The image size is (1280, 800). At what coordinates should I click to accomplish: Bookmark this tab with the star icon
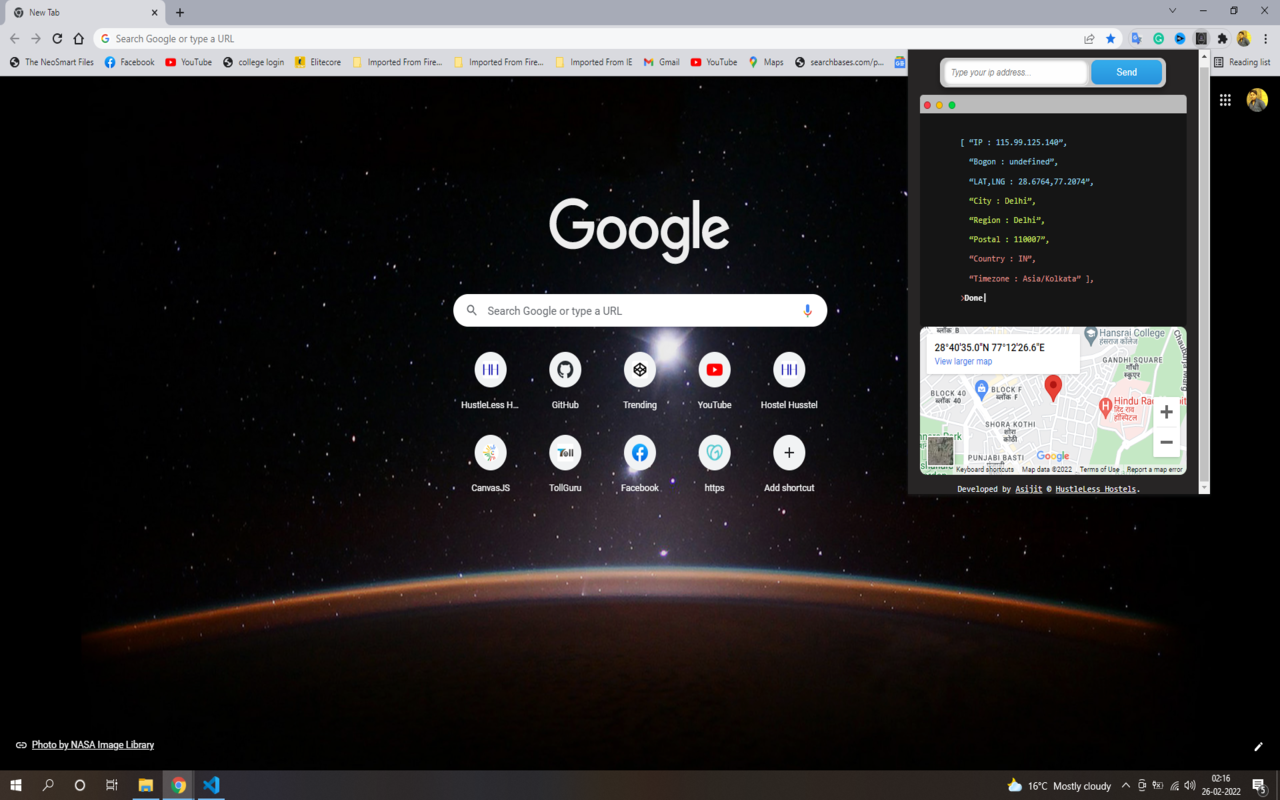pos(1110,39)
